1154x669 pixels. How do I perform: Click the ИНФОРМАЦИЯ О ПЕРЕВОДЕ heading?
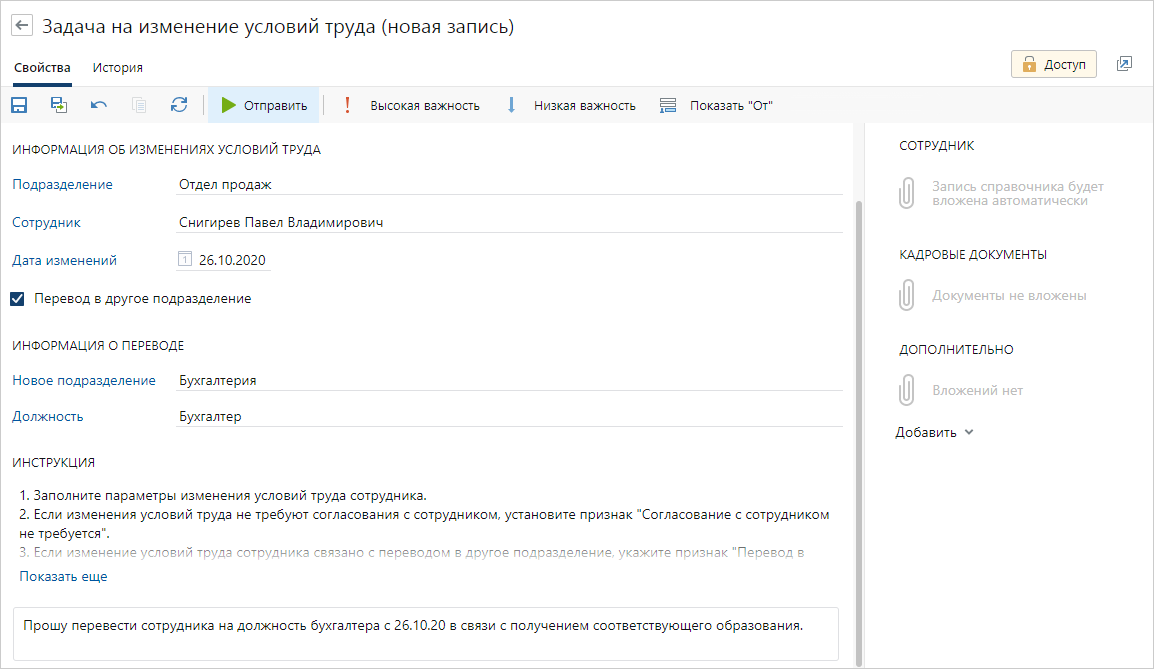point(98,346)
